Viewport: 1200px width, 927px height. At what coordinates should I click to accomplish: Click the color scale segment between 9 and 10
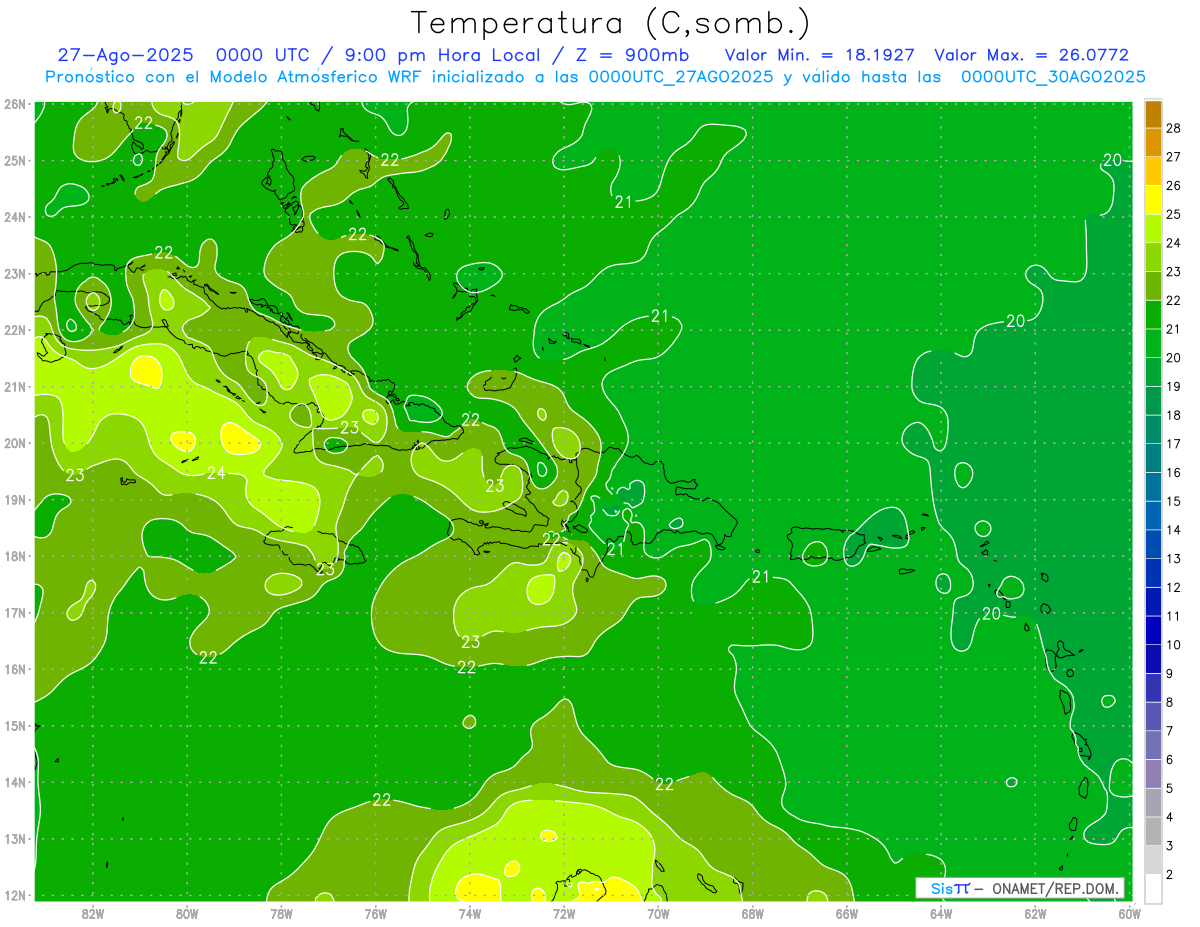click(x=1153, y=659)
